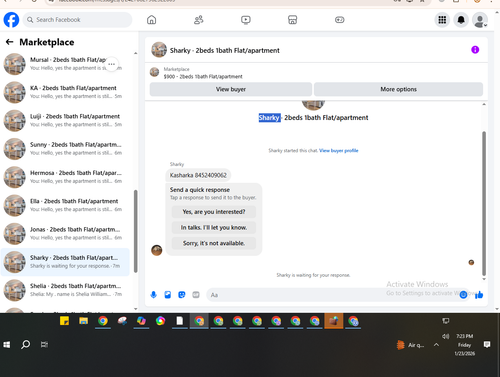Open the Facebook menu grid icon
500x377 pixels.
tap(442, 20)
